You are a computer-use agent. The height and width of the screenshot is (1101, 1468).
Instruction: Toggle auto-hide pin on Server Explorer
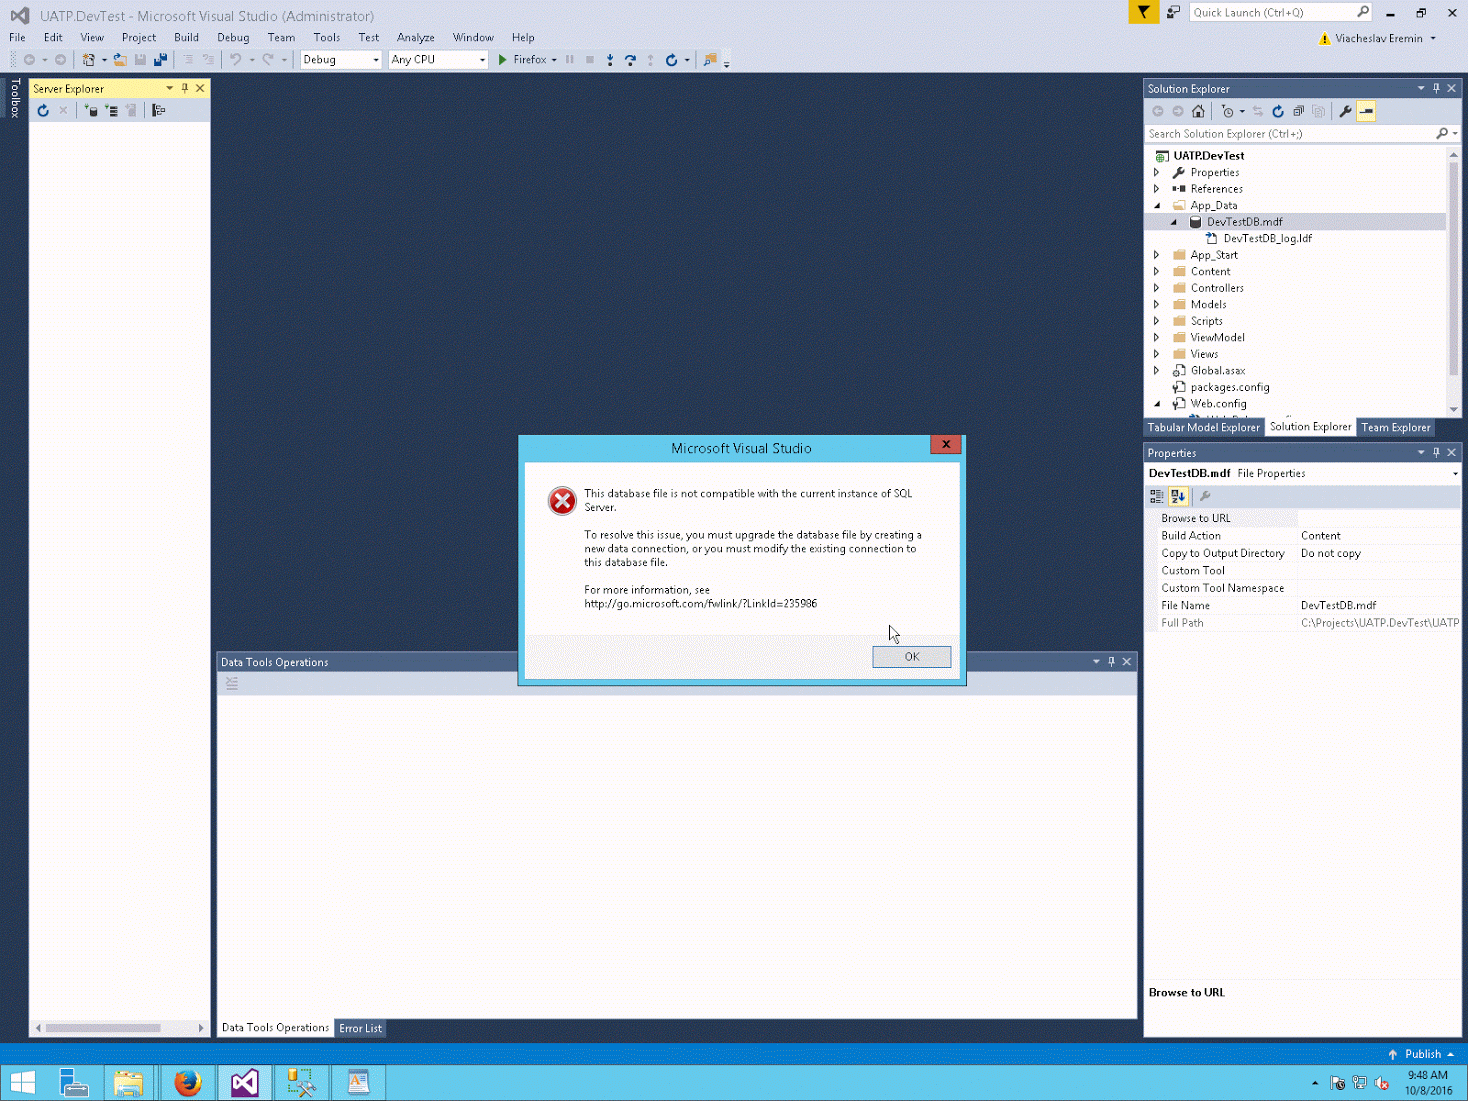click(185, 88)
